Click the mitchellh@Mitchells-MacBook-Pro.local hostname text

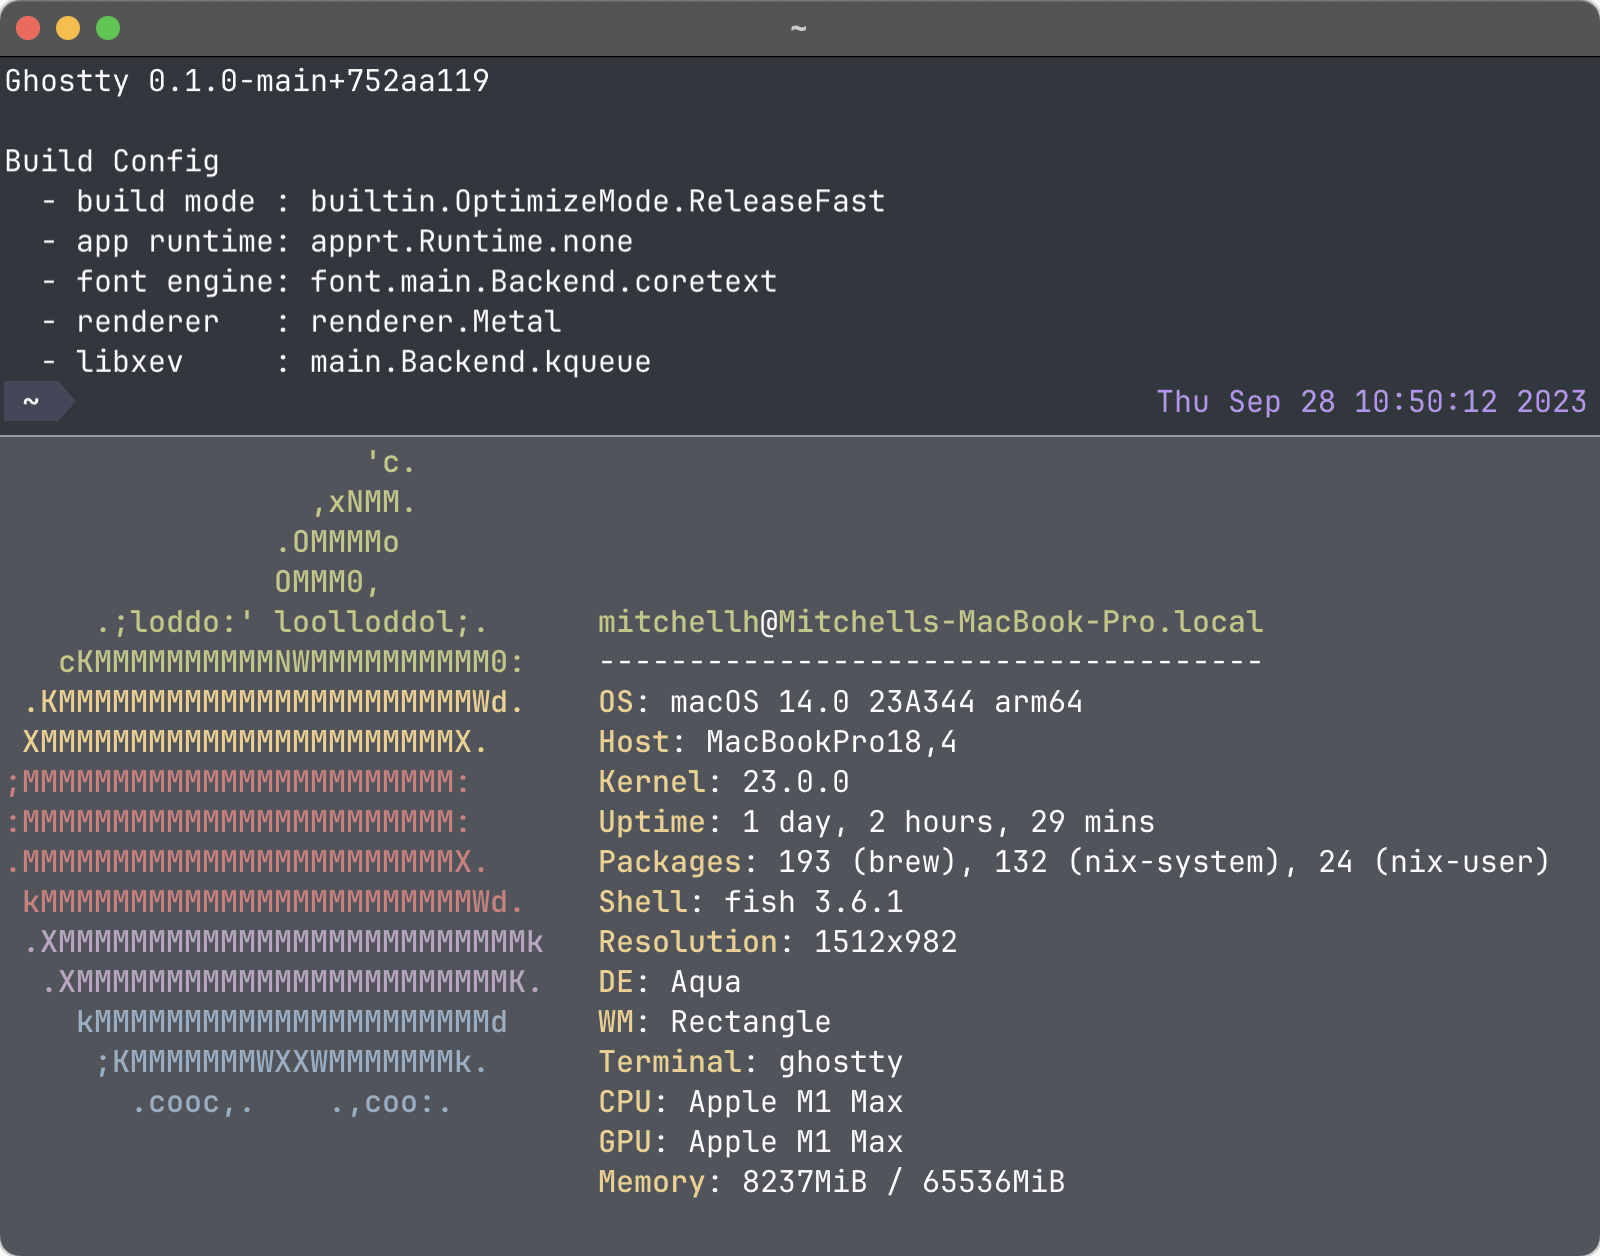pyautogui.click(x=930, y=622)
